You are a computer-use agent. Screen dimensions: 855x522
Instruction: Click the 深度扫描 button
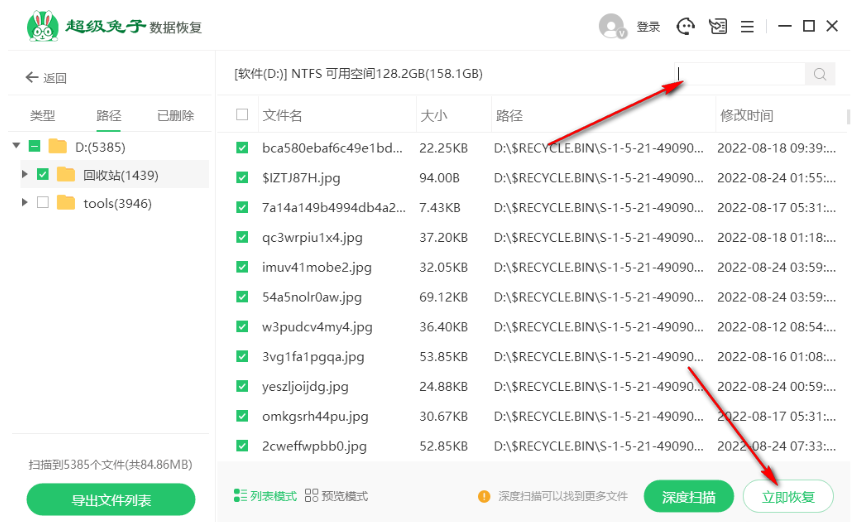coord(688,496)
